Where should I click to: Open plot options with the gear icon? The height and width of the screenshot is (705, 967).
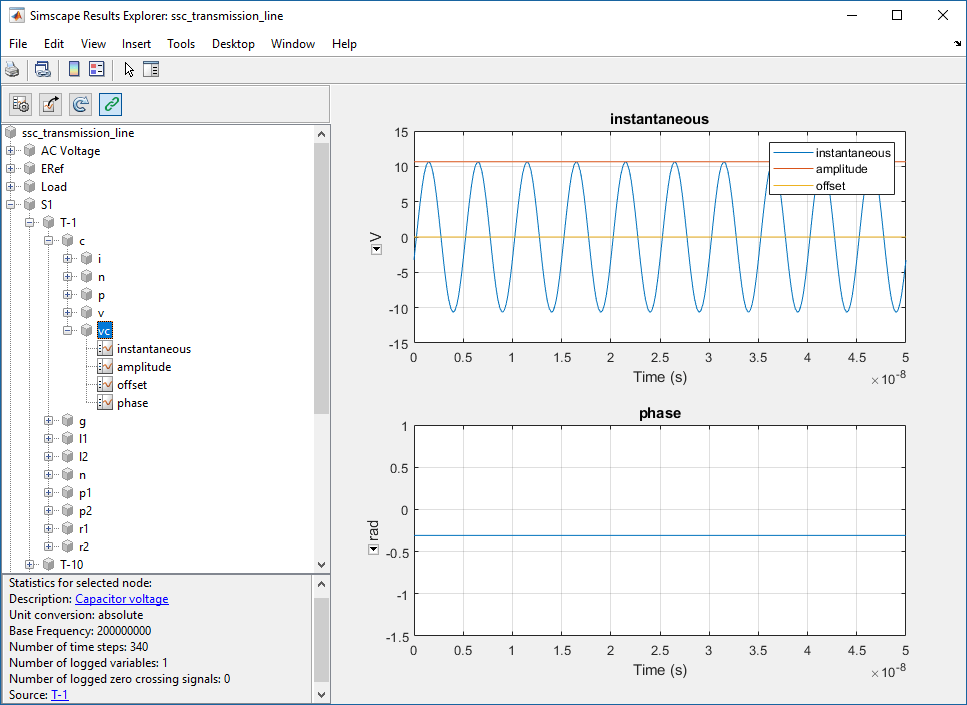click(21, 103)
